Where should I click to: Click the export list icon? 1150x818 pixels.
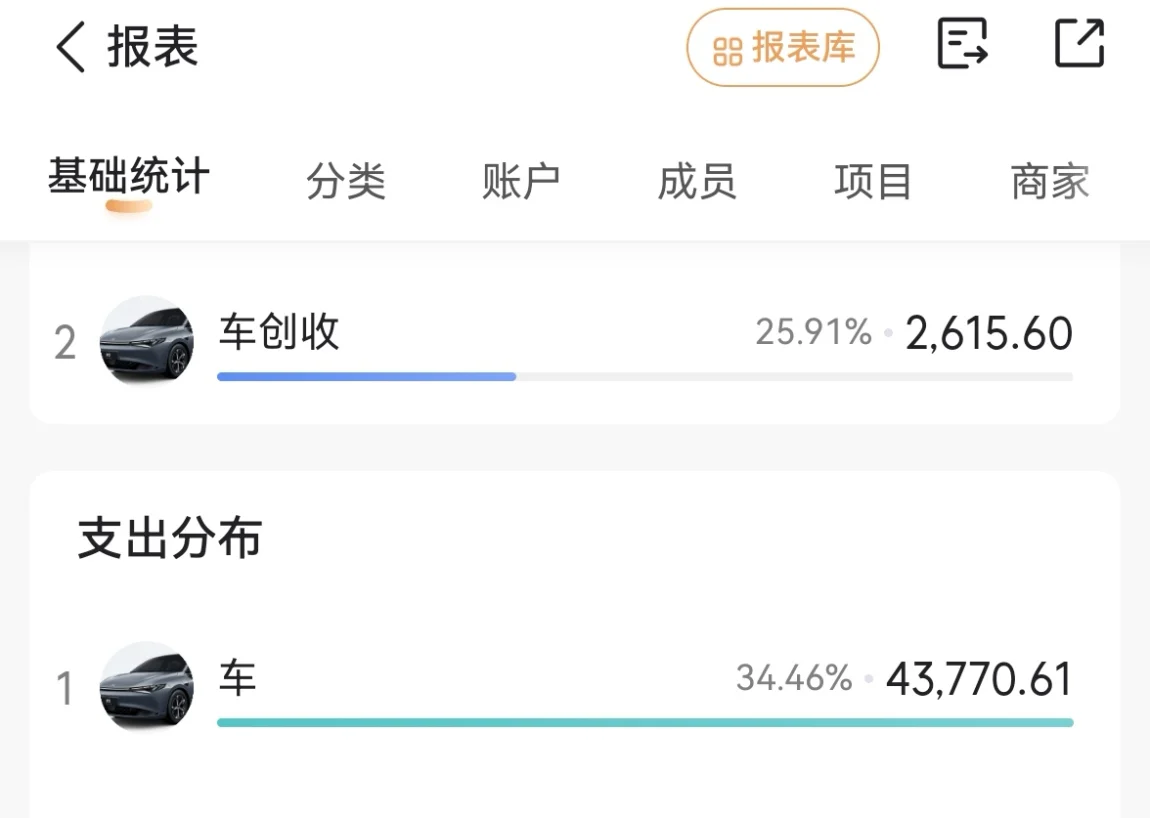coord(962,45)
